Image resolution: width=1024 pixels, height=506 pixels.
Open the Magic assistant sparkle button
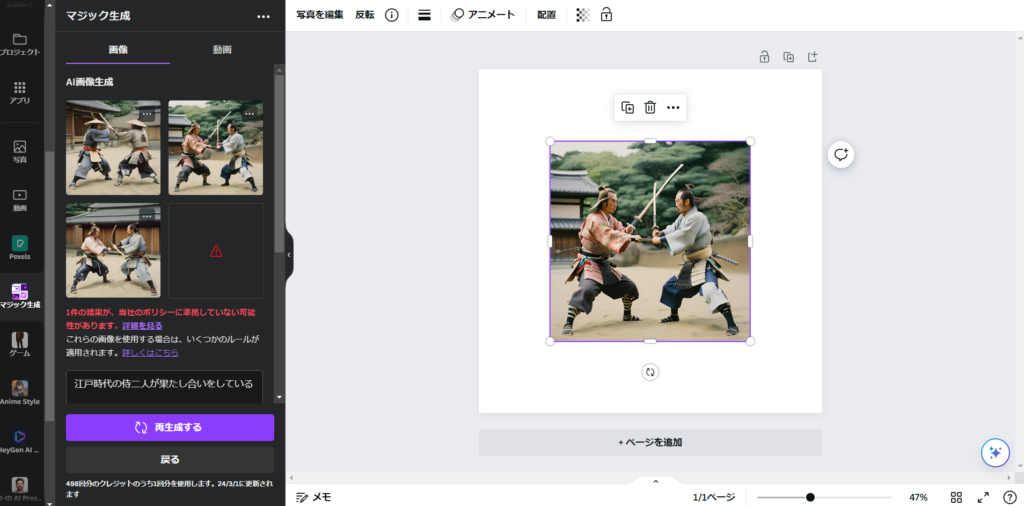click(994, 452)
